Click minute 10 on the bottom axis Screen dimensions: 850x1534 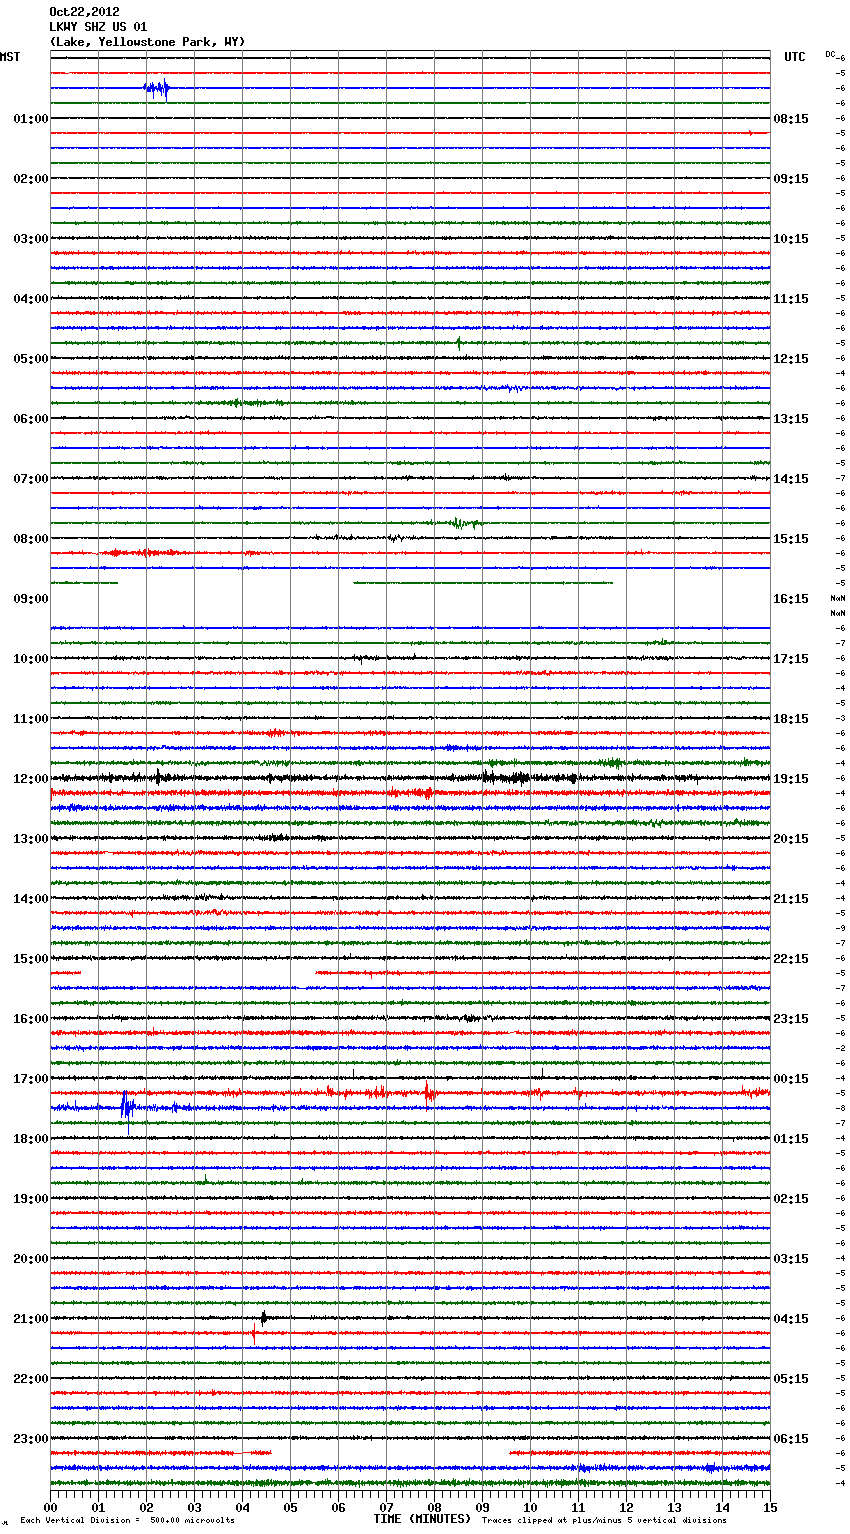click(x=530, y=1507)
